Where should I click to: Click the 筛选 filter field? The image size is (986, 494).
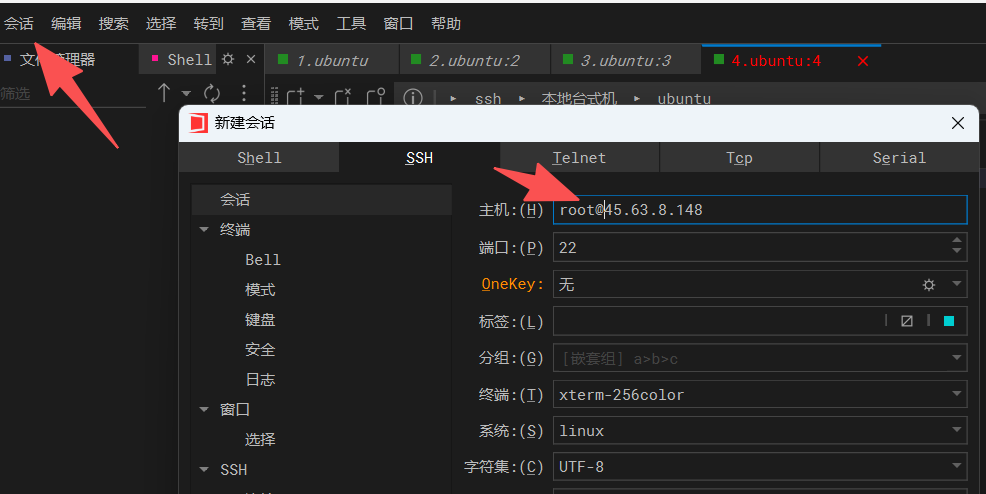[72, 94]
